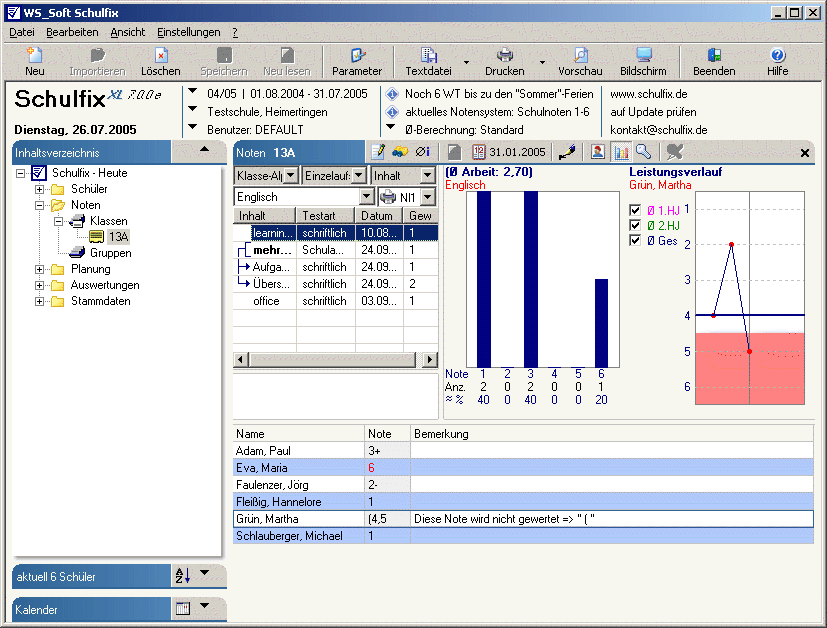
Task: Click the auf Update prüfen link
Action: point(653,112)
